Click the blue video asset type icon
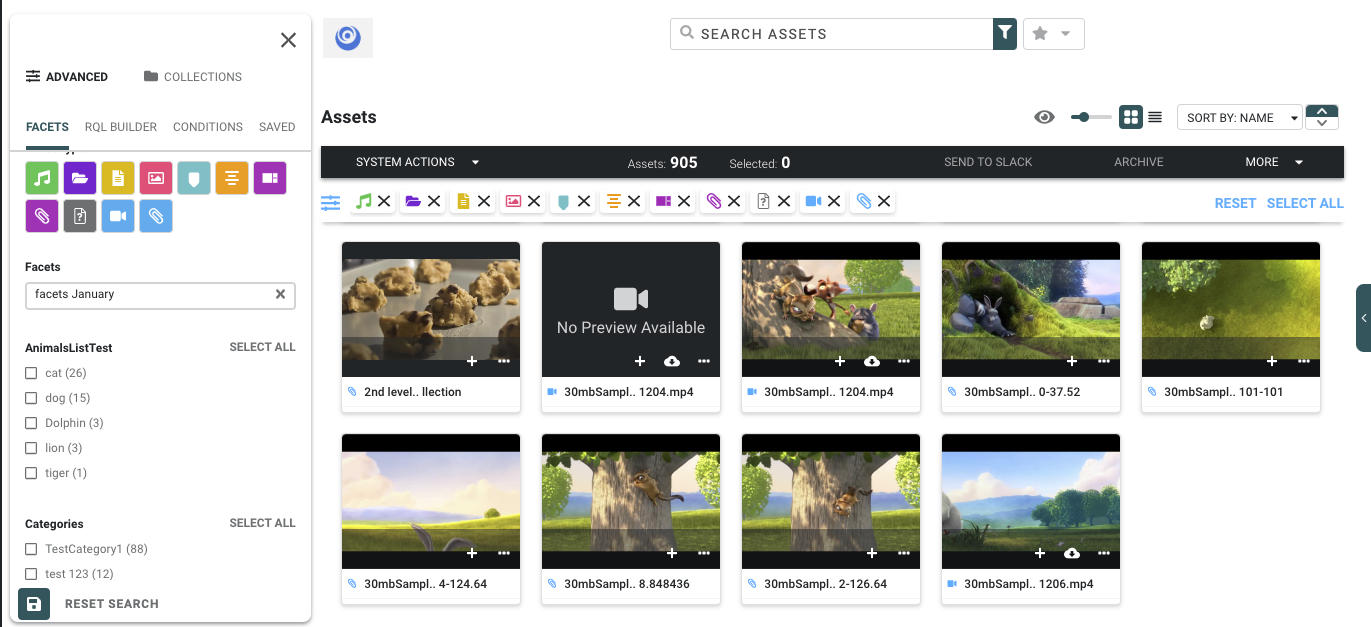The height and width of the screenshot is (627, 1371). pos(118,216)
